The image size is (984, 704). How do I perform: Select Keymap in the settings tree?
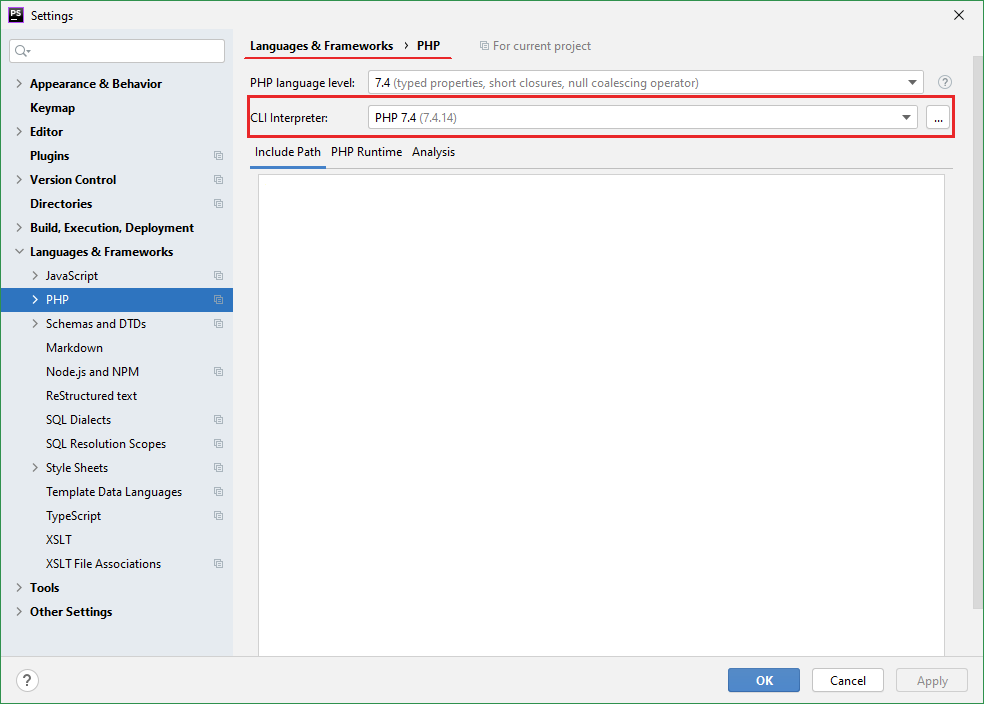53,108
